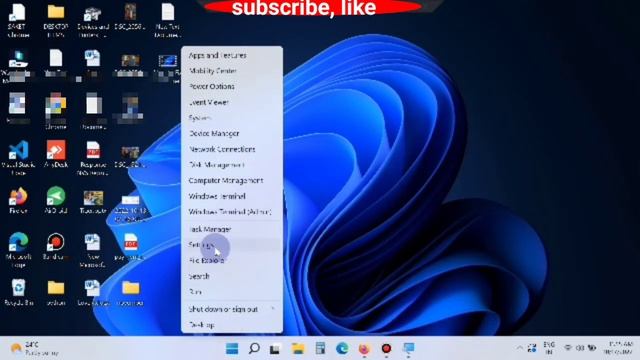Select the Word document beside Bandicam
Image resolution: width=640 pixels, height=360 pixels.
coord(93,250)
